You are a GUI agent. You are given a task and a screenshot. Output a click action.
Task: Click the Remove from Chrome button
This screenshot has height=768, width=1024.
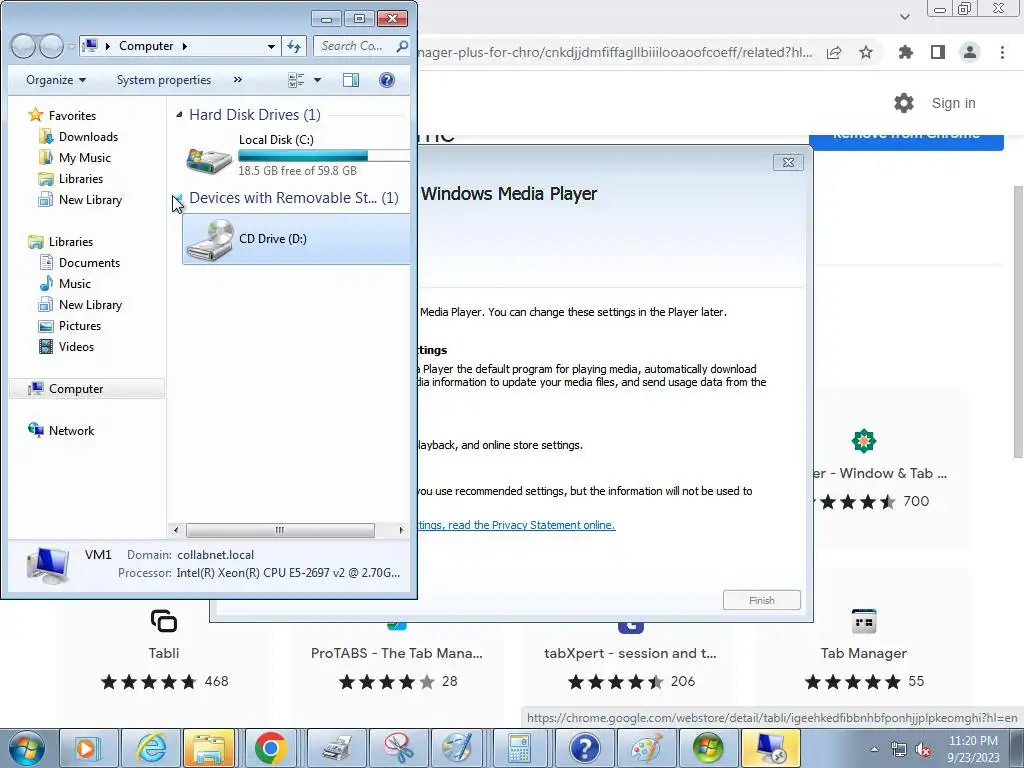point(906,140)
